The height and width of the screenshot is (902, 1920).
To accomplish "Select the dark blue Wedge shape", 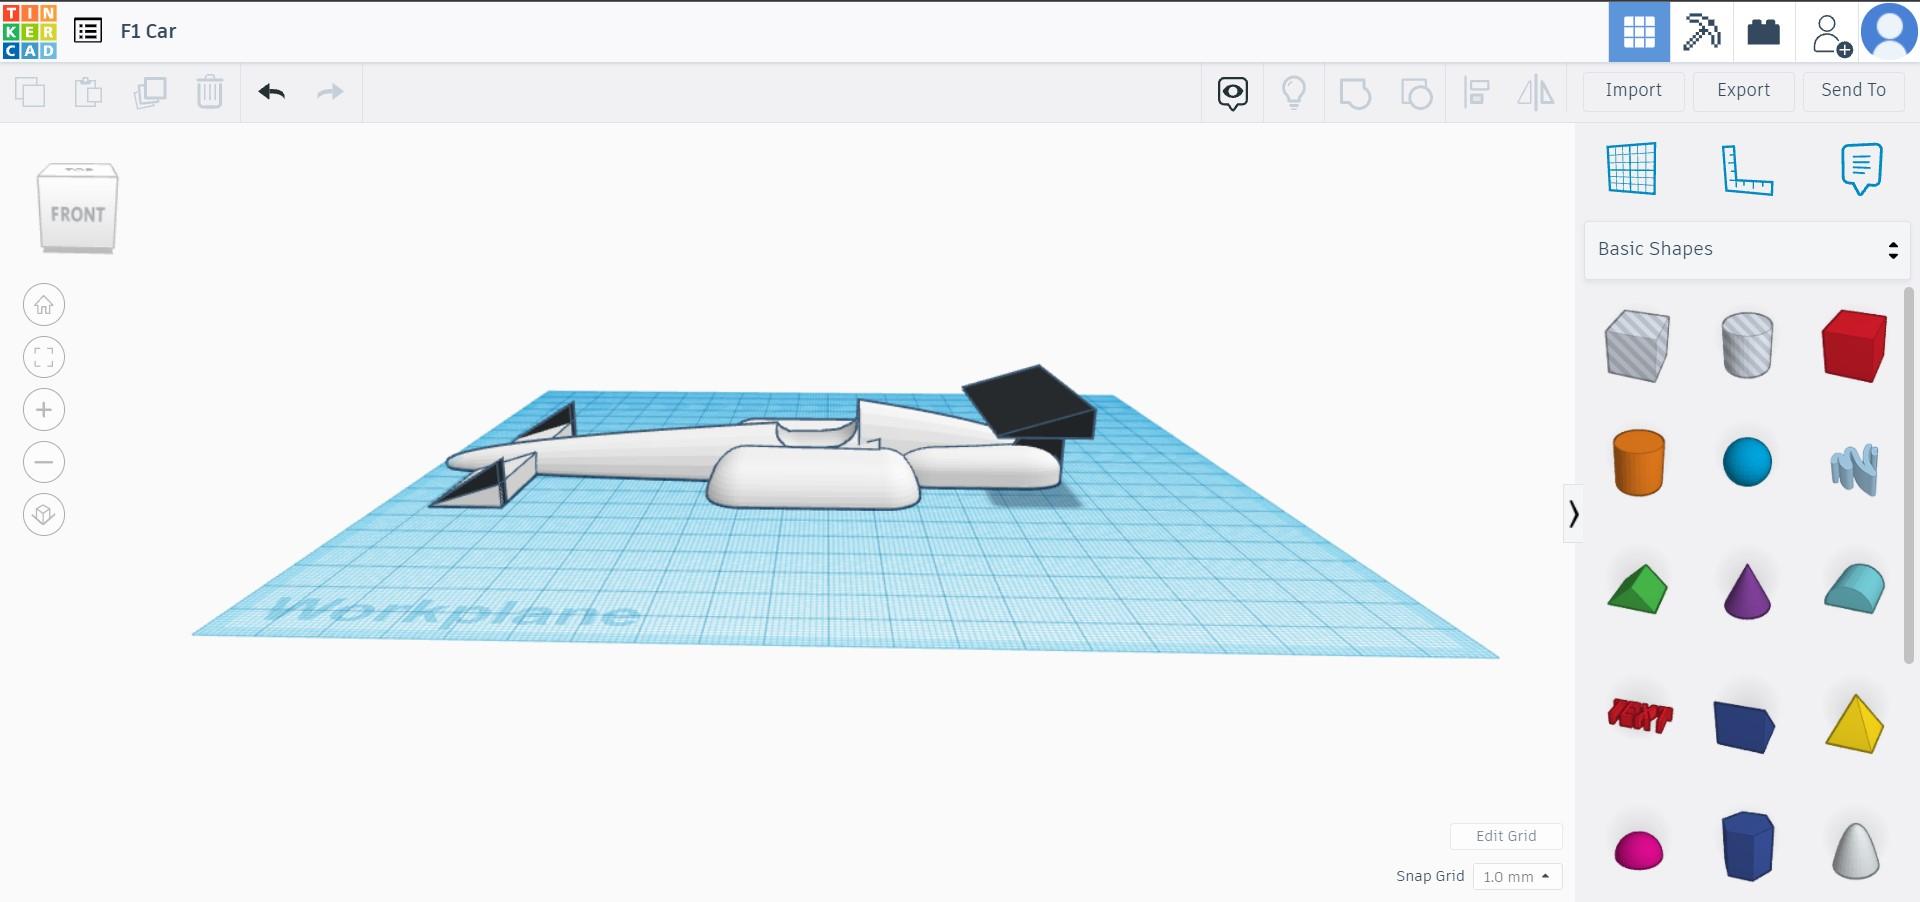I will click(1744, 725).
